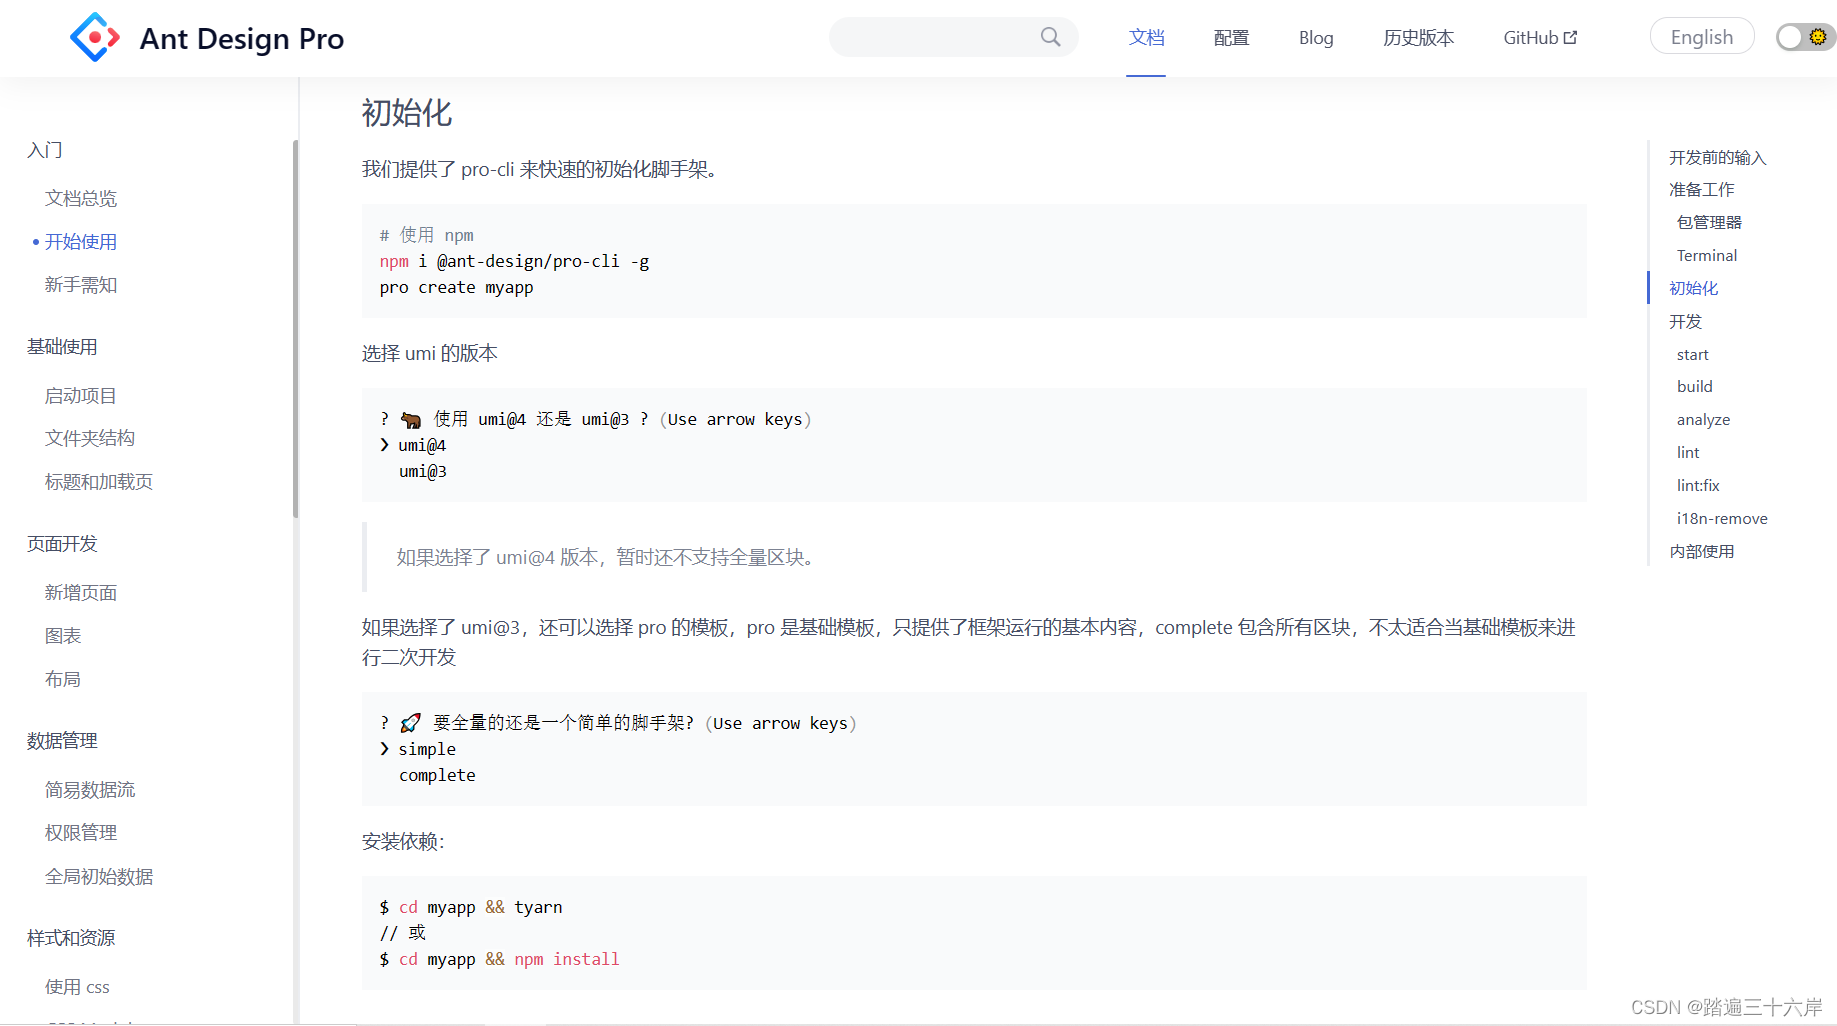The height and width of the screenshot is (1026, 1837).
Task: Open the 文件夹结构 sidebar entry
Action: point(90,437)
